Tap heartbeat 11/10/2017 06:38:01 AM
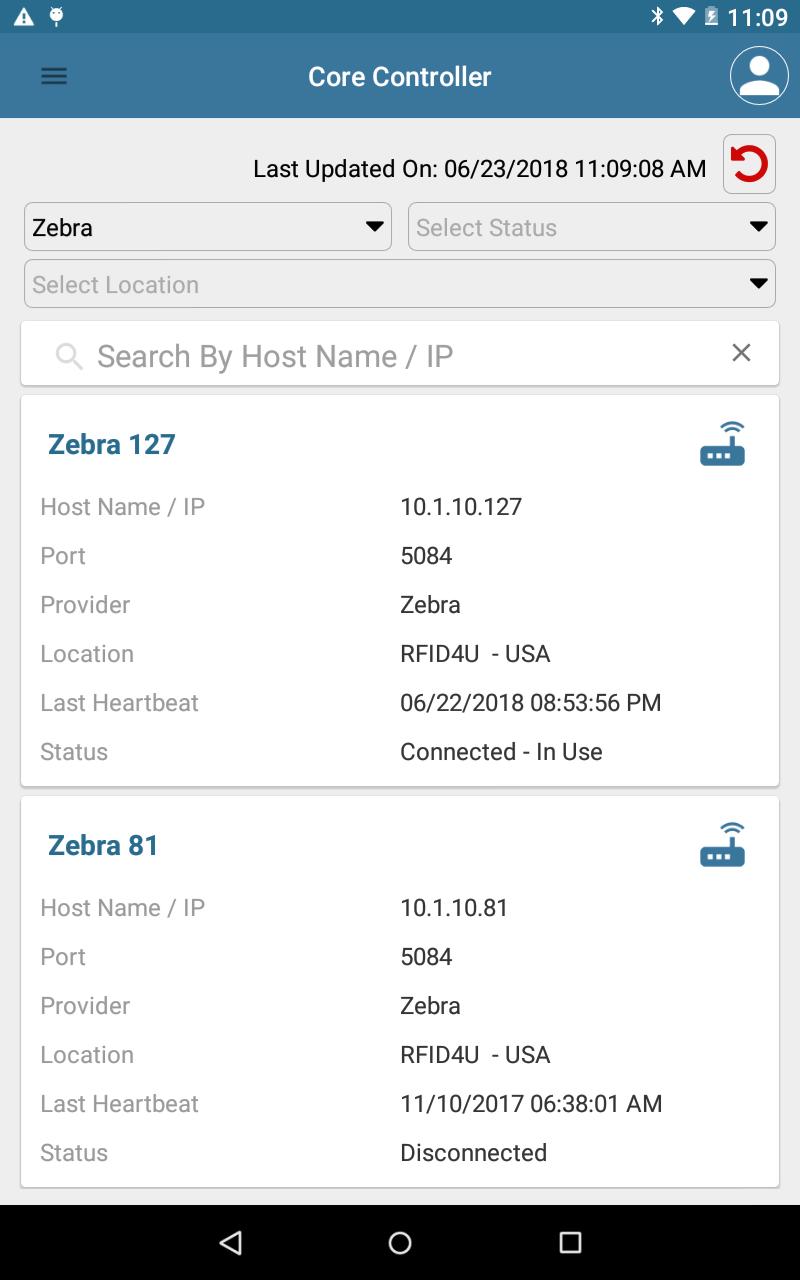This screenshot has width=800, height=1280. click(x=531, y=1104)
